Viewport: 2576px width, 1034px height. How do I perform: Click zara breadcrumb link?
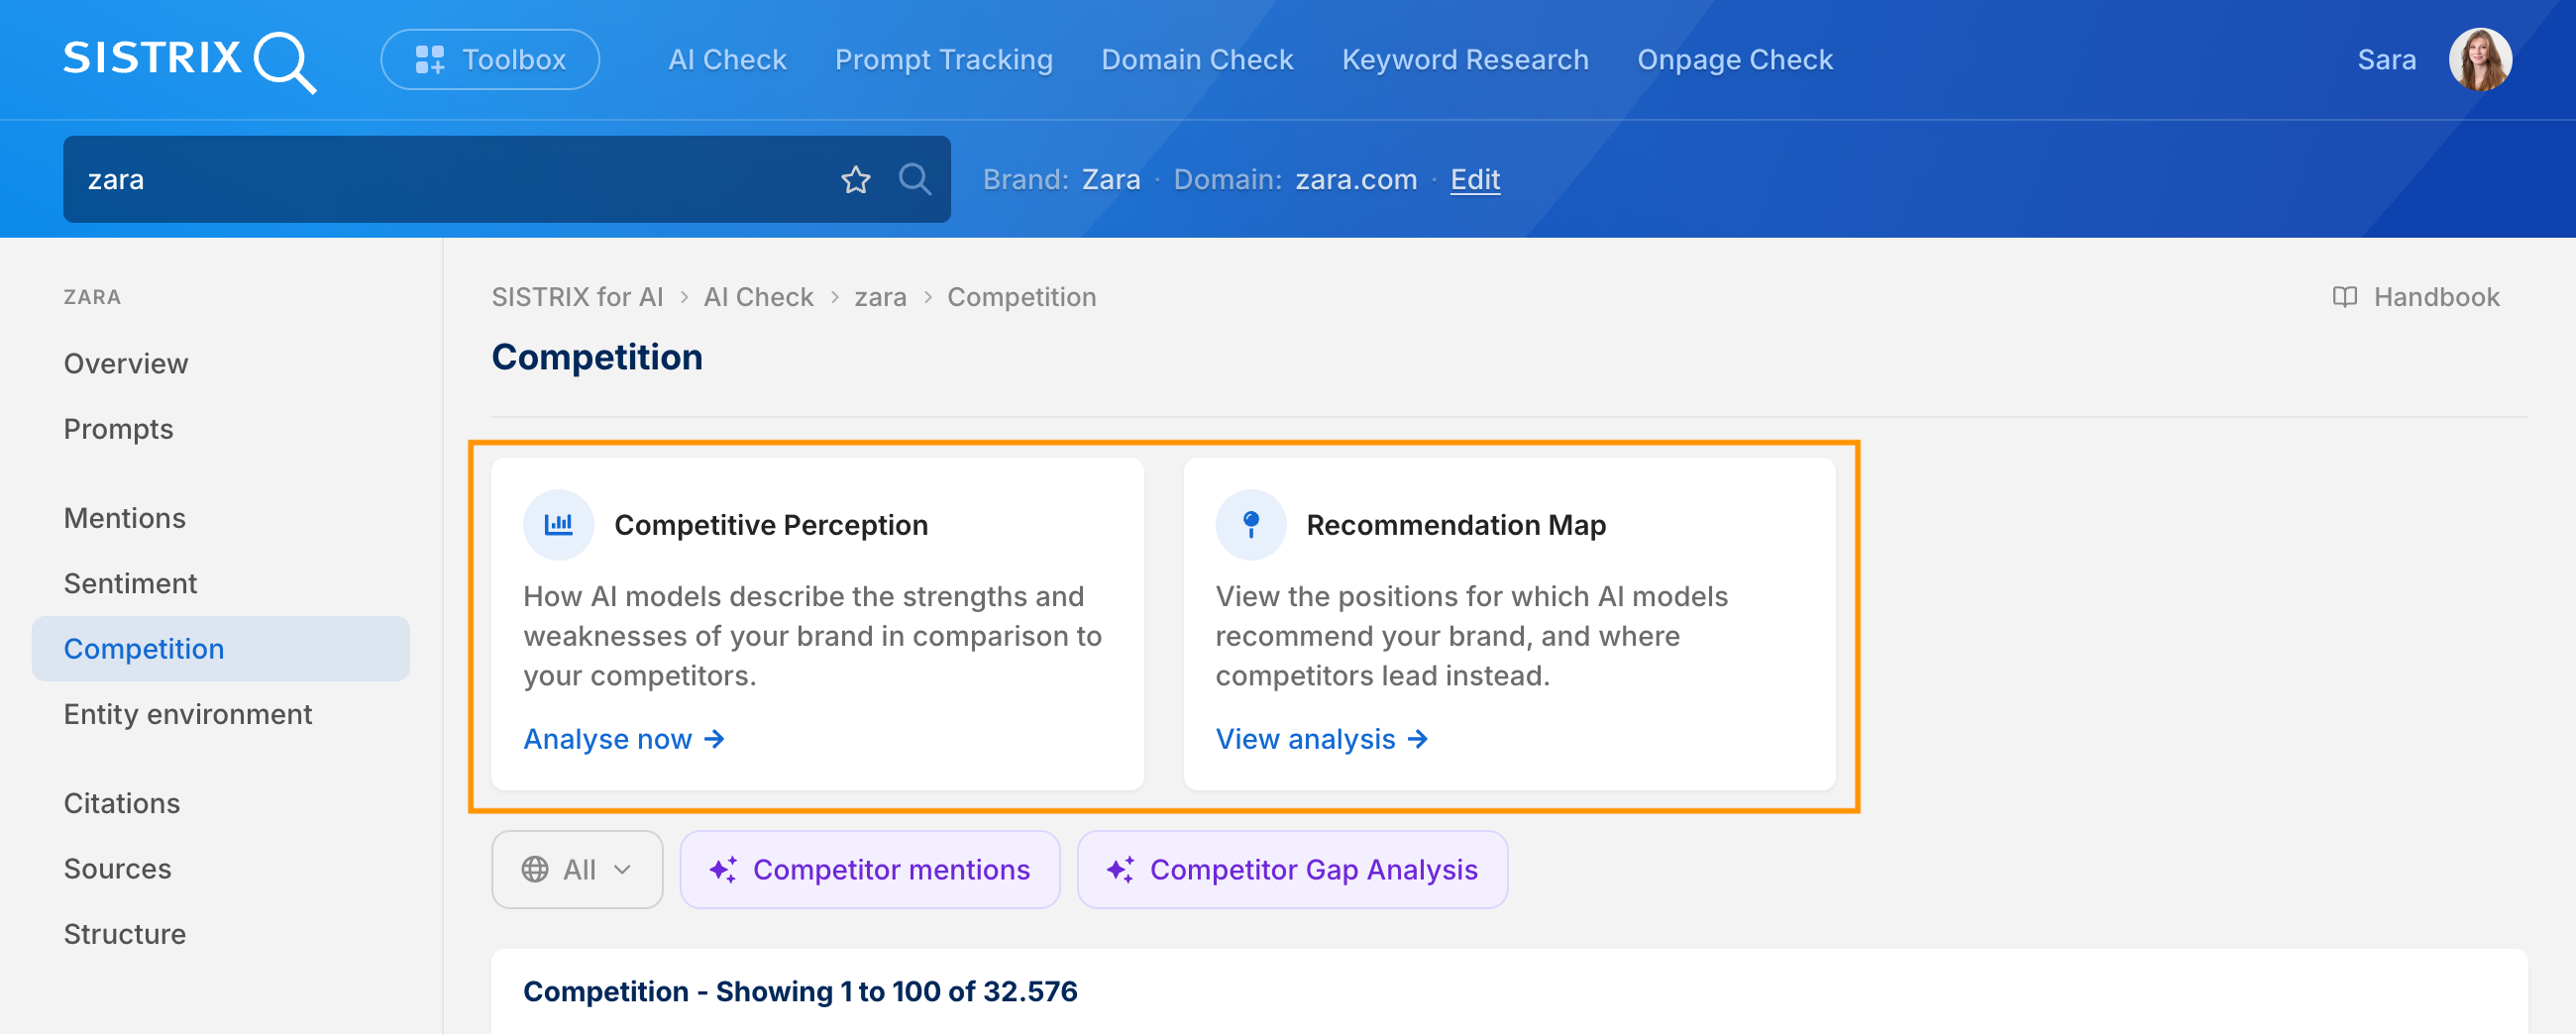coord(880,297)
